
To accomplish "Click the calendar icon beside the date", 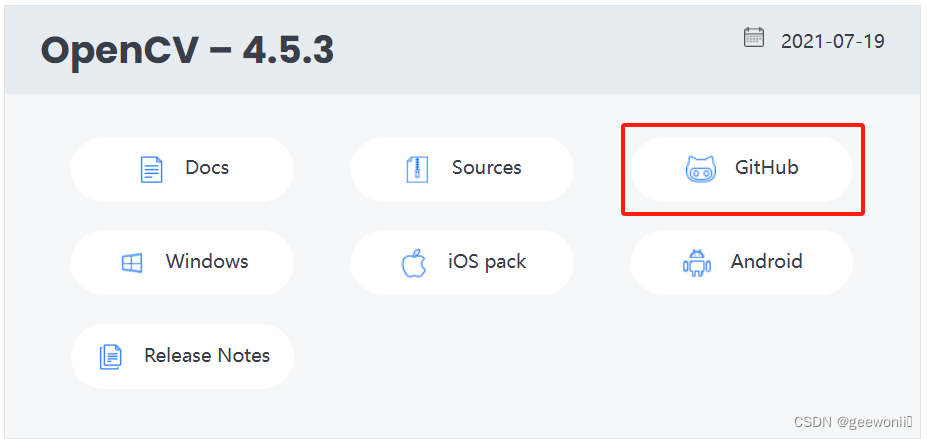I will pyautogui.click(x=753, y=38).
